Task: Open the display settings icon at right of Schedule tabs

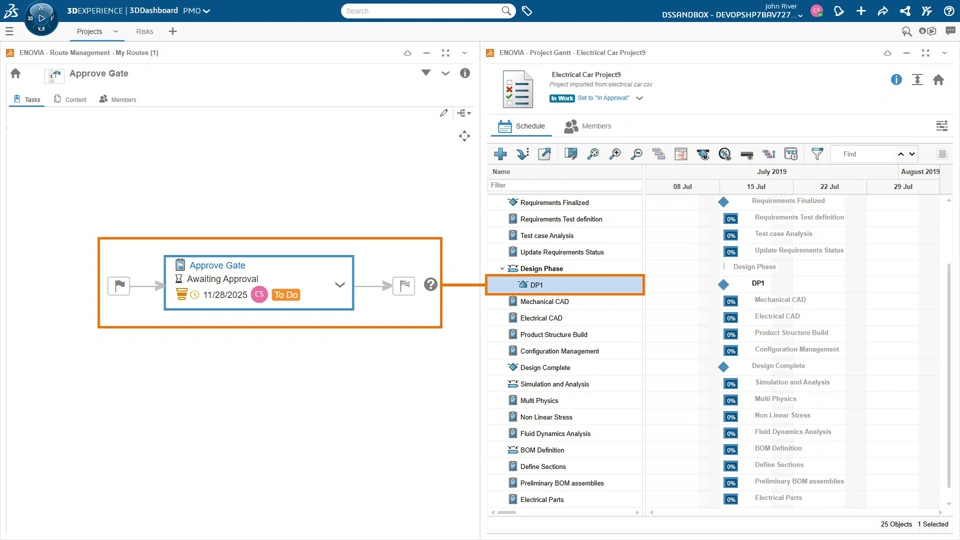Action: coord(942,126)
